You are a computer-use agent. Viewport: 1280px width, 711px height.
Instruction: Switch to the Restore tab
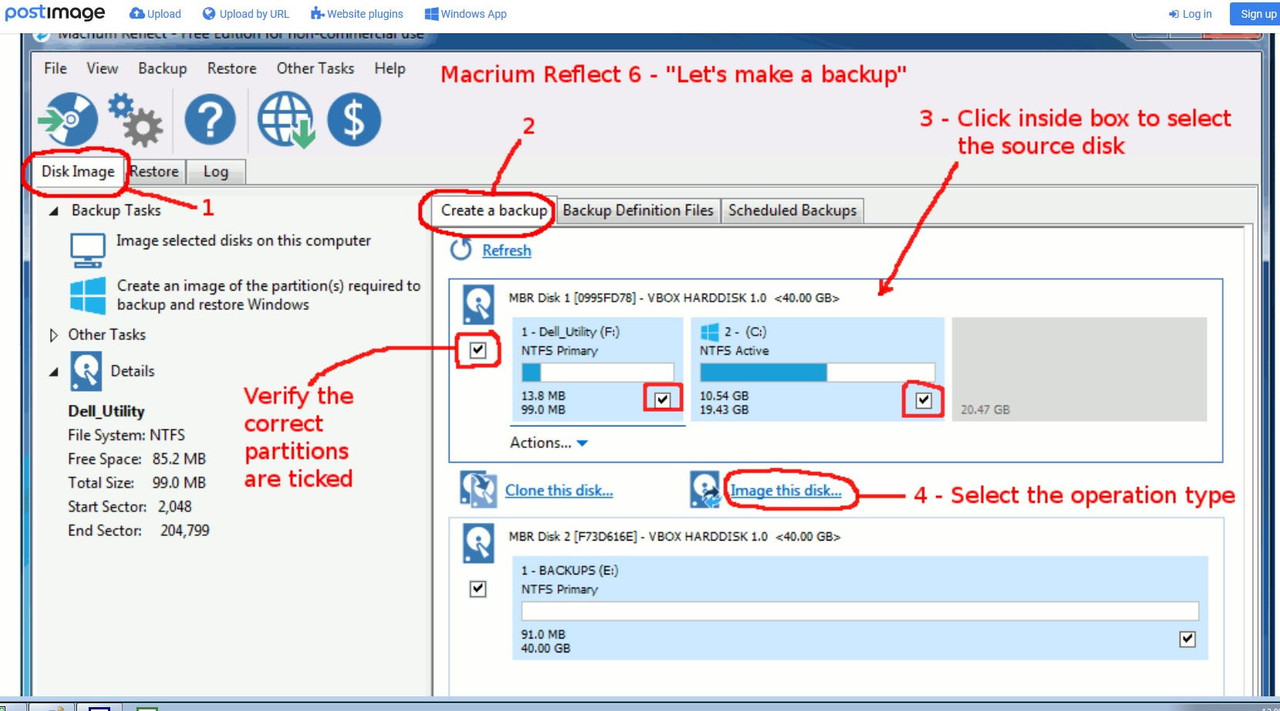click(x=154, y=171)
